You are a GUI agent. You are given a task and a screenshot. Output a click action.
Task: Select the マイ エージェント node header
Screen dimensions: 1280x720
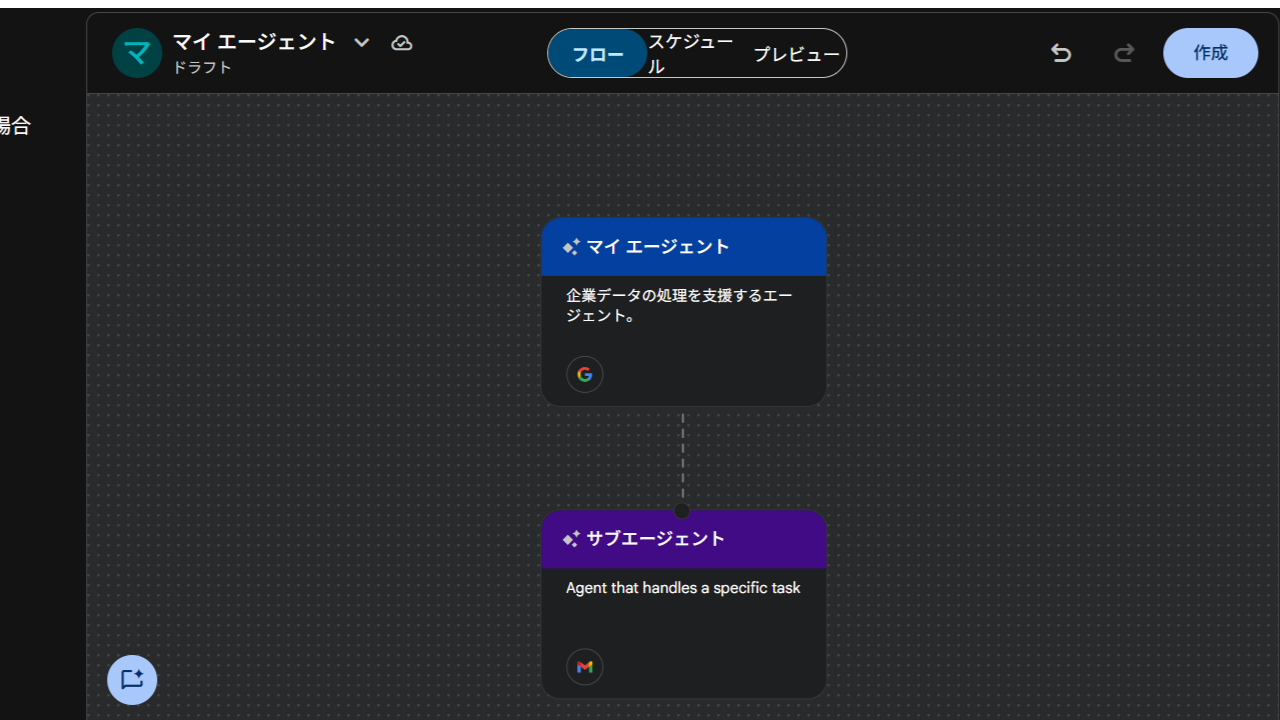[684, 247]
